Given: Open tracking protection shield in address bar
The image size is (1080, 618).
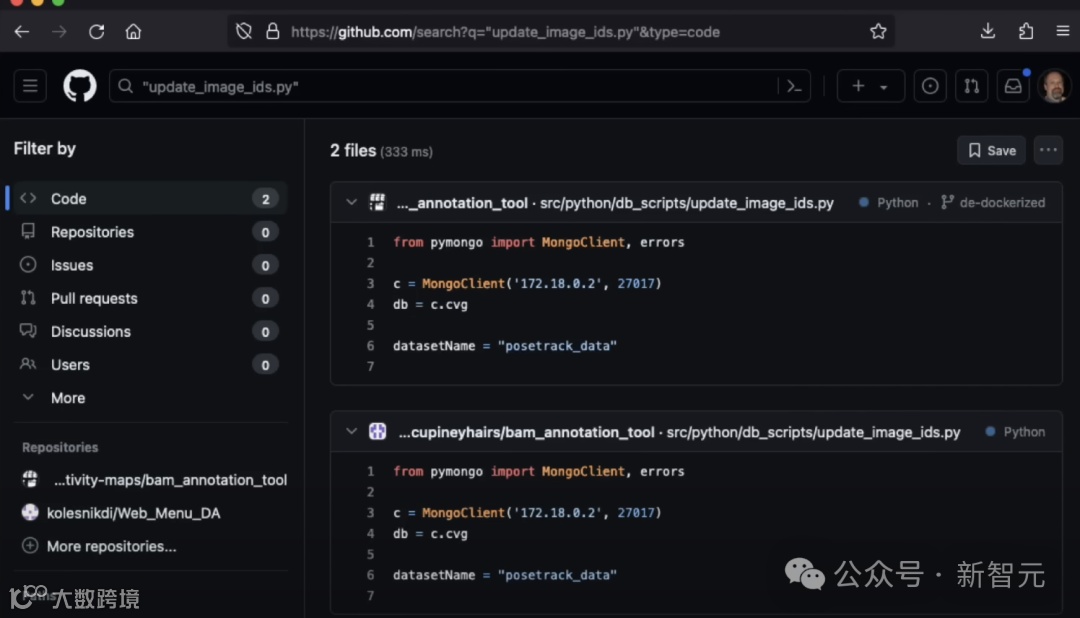Looking at the screenshot, I should tap(244, 32).
